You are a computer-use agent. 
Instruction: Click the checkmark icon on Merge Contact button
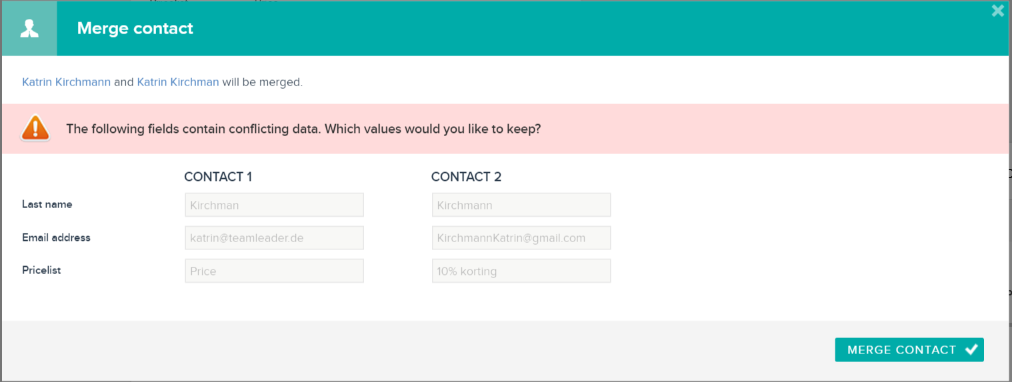tap(971, 350)
